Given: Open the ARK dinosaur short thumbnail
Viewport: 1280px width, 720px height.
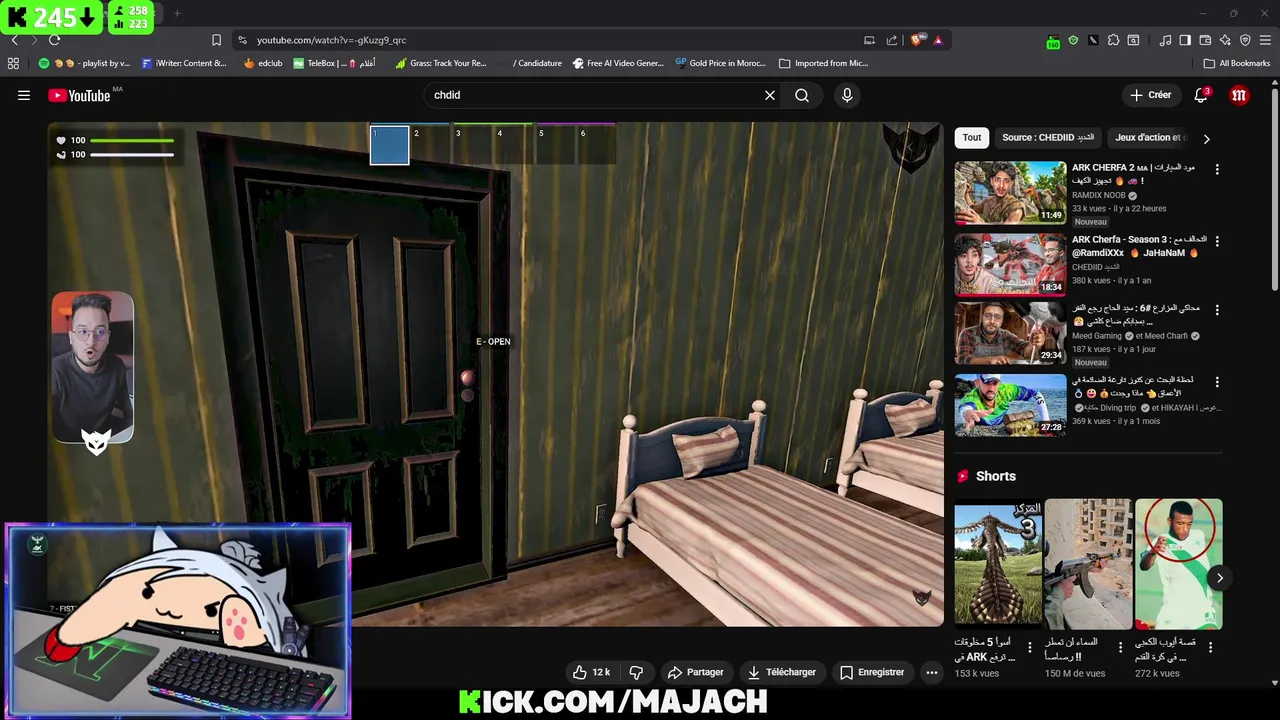Looking at the screenshot, I should tap(998, 564).
